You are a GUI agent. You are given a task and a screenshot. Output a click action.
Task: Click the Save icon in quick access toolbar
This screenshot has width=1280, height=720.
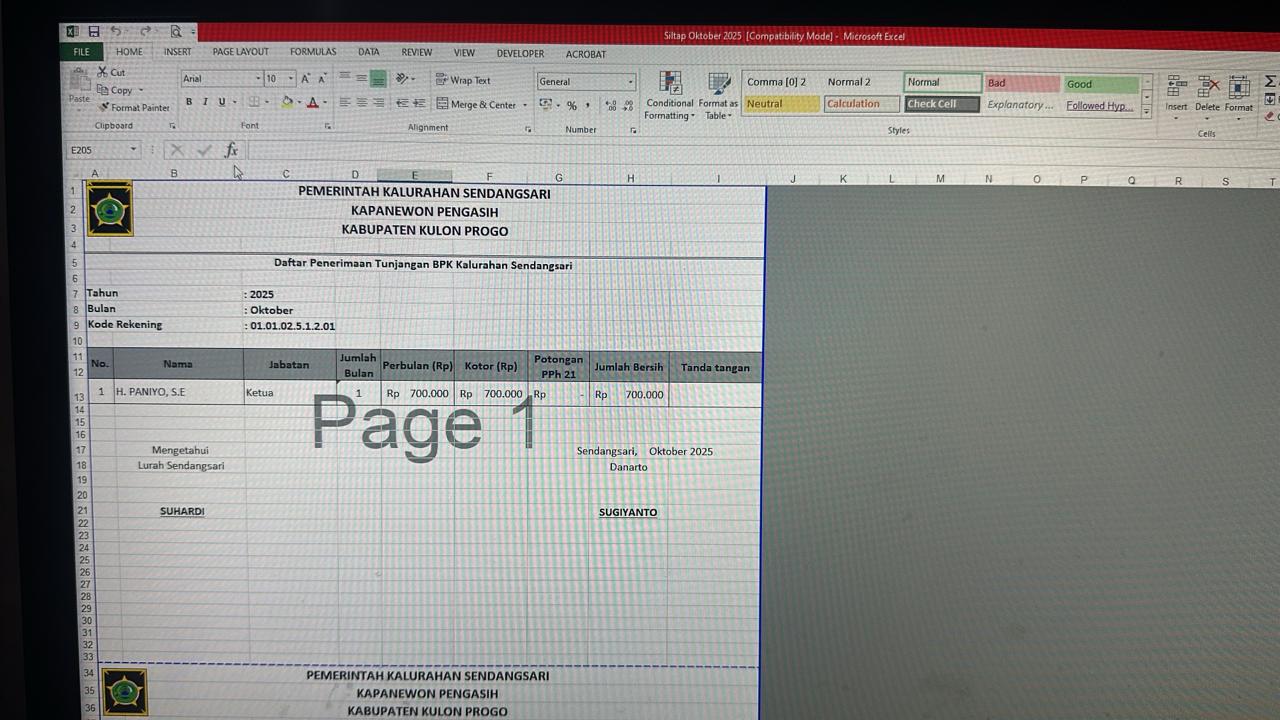coord(93,32)
